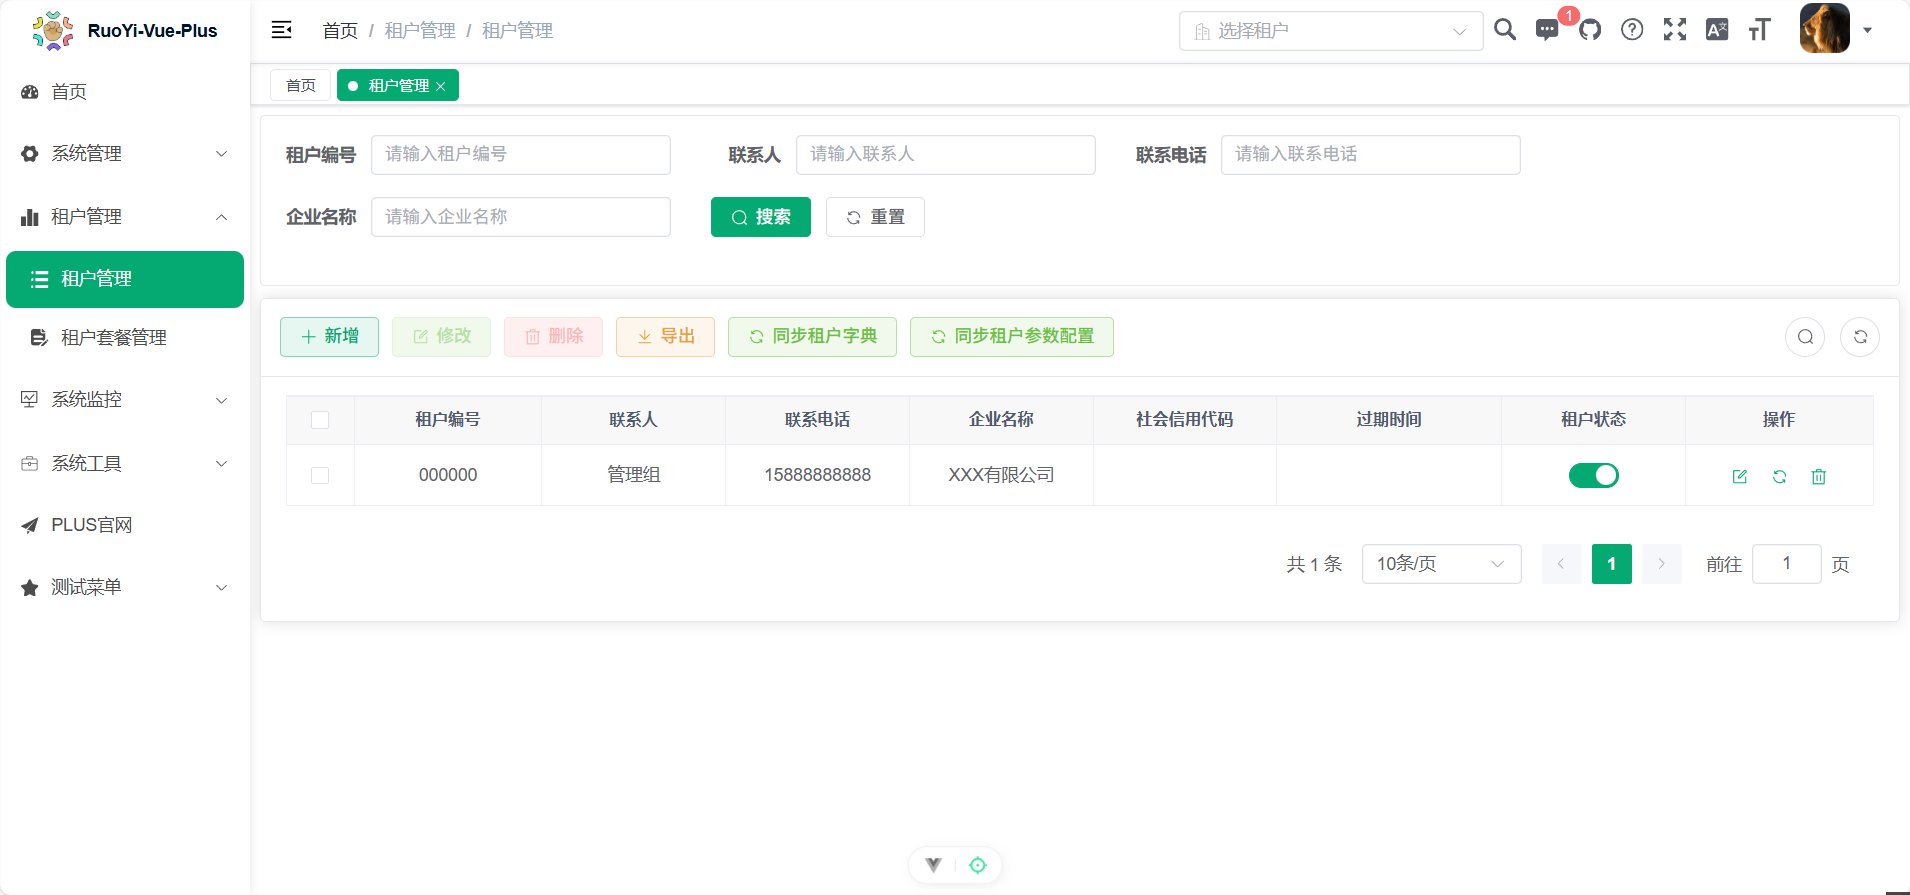Open the language switch icon
Image resolution: width=1910 pixels, height=895 pixels.
click(1717, 30)
